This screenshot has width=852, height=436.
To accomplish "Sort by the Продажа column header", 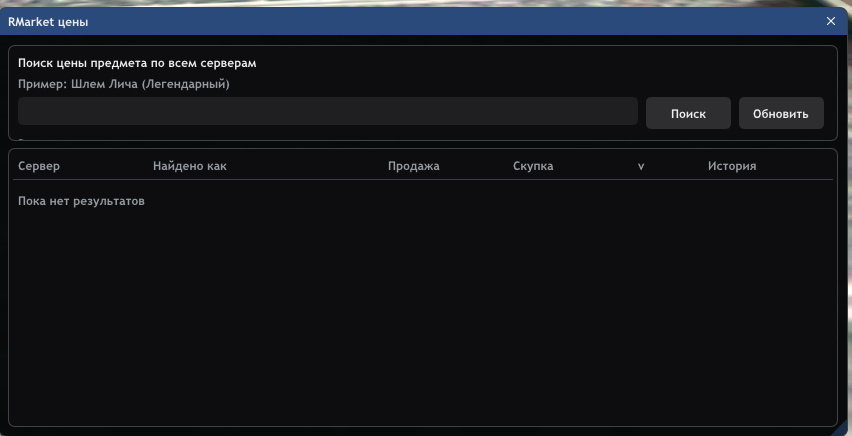I will (x=414, y=166).
